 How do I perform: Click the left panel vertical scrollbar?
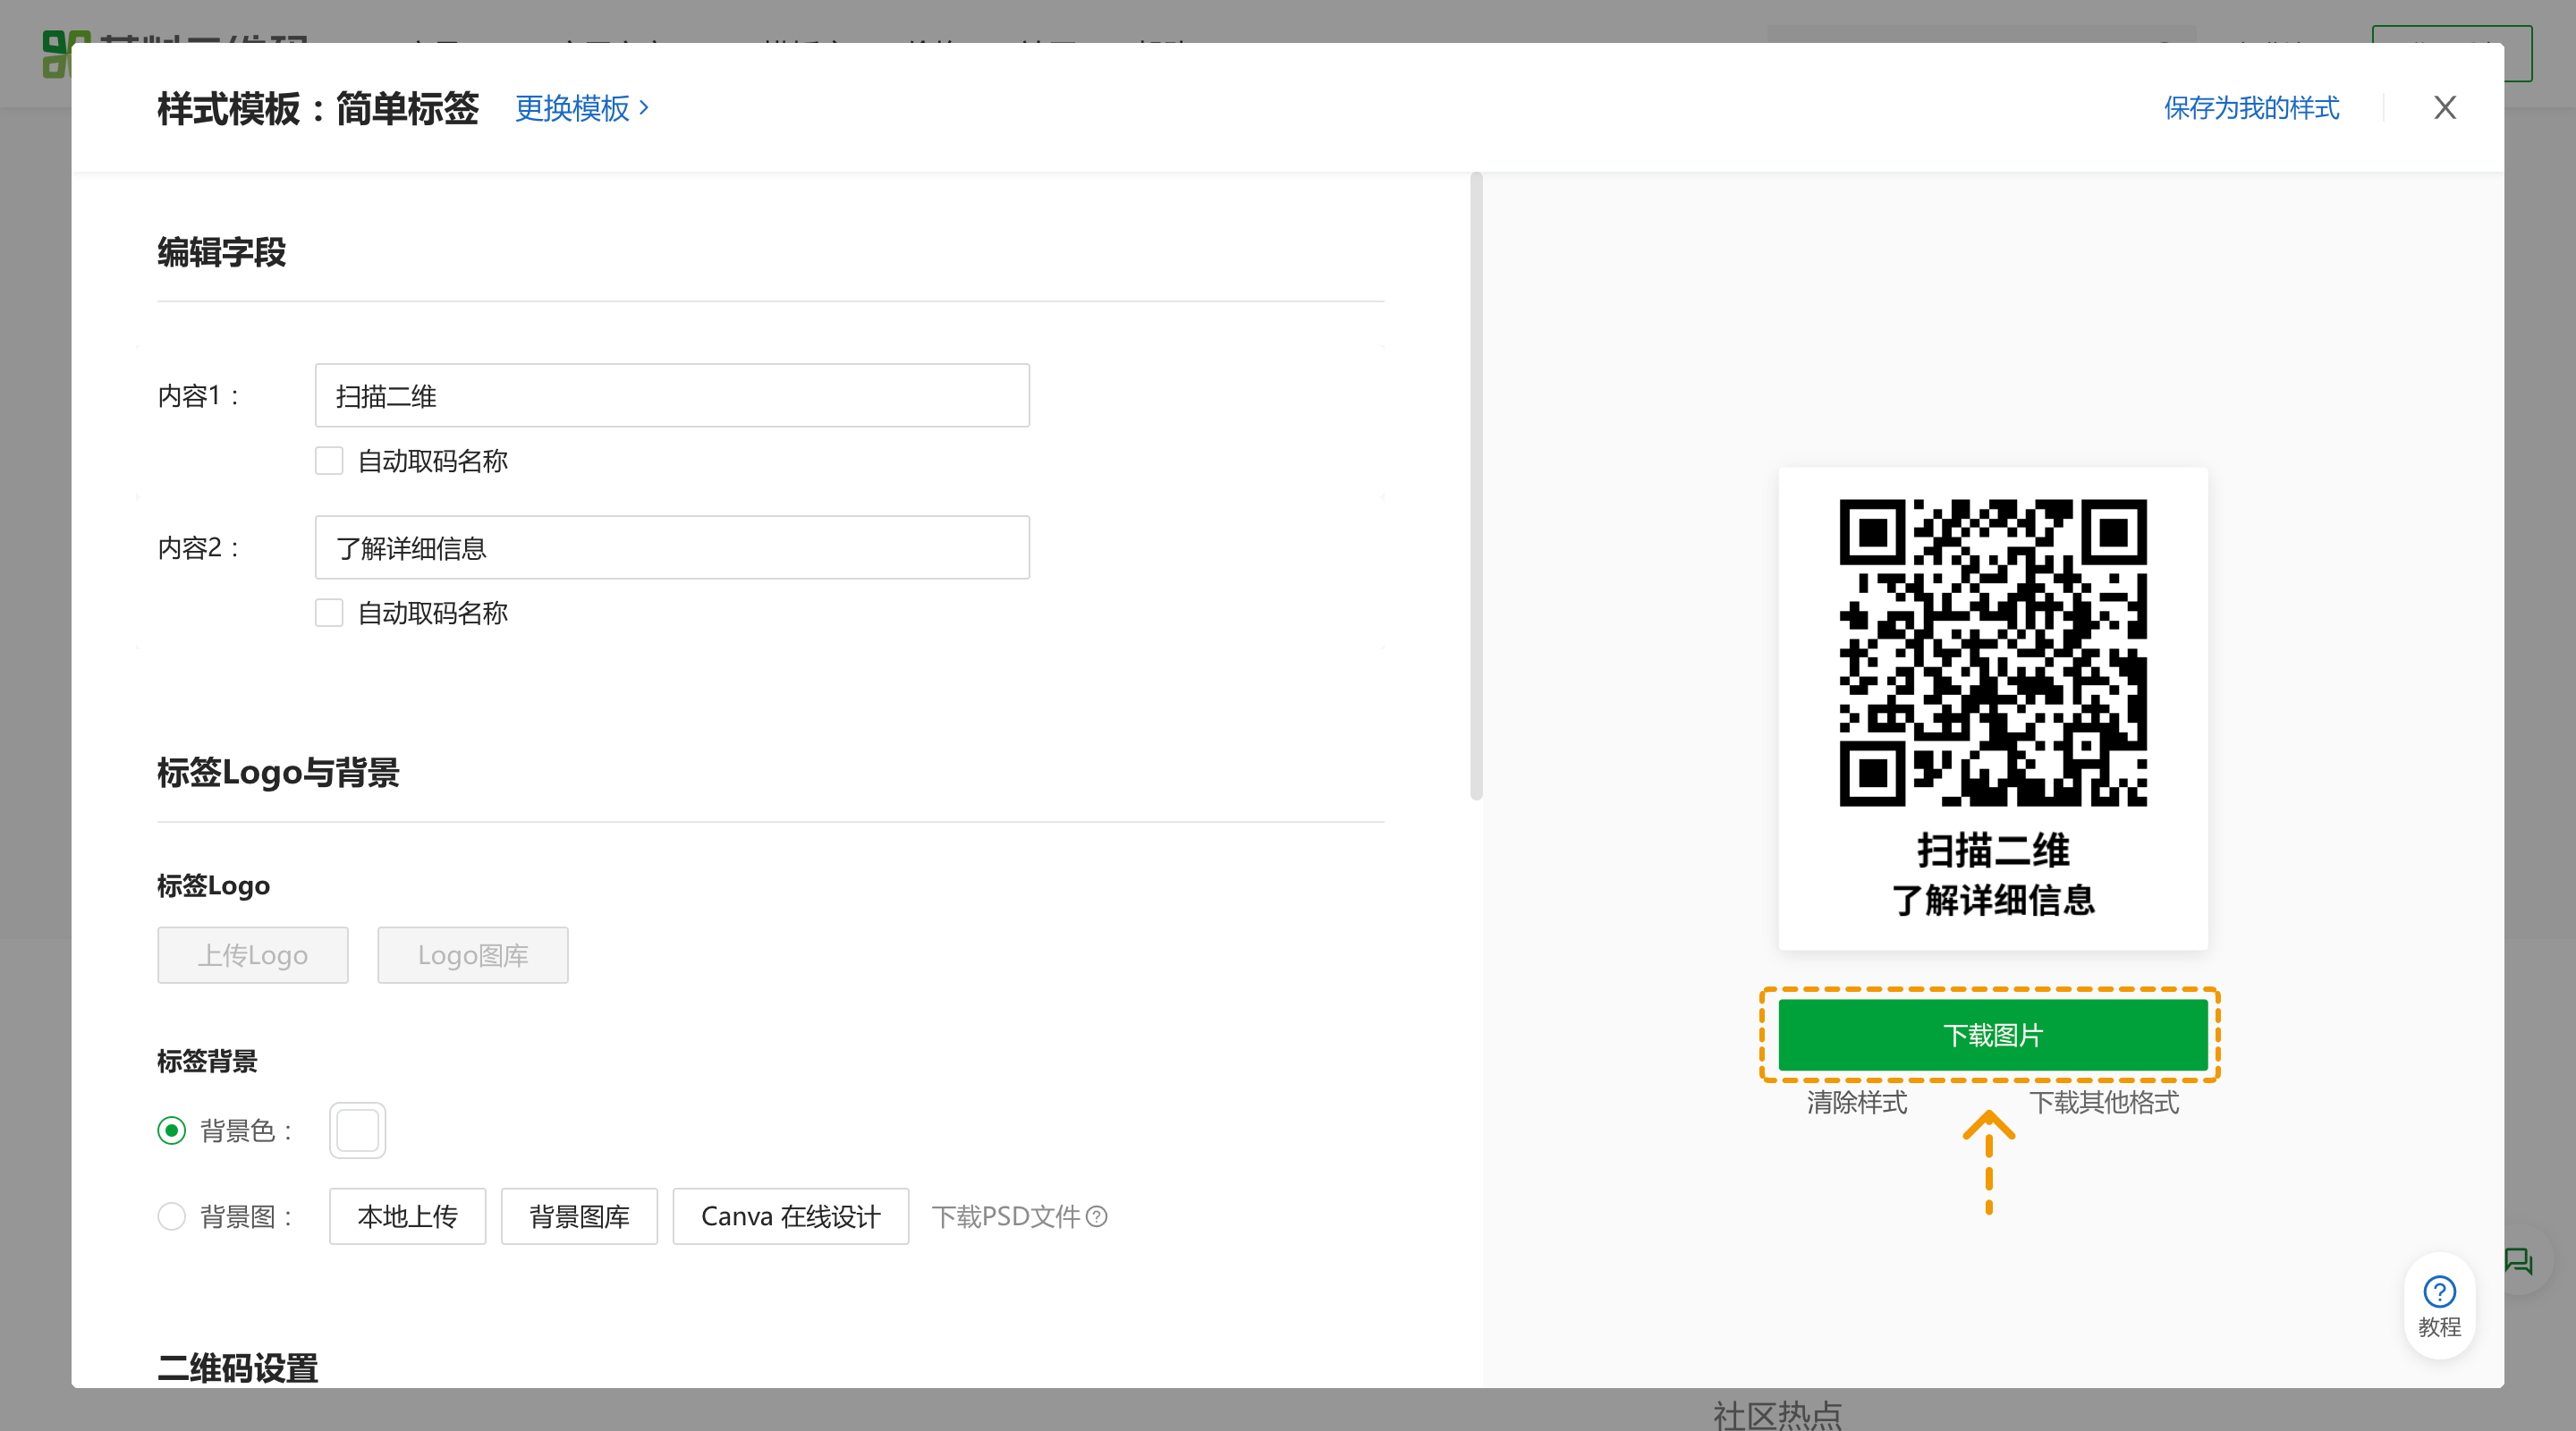coord(1476,486)
